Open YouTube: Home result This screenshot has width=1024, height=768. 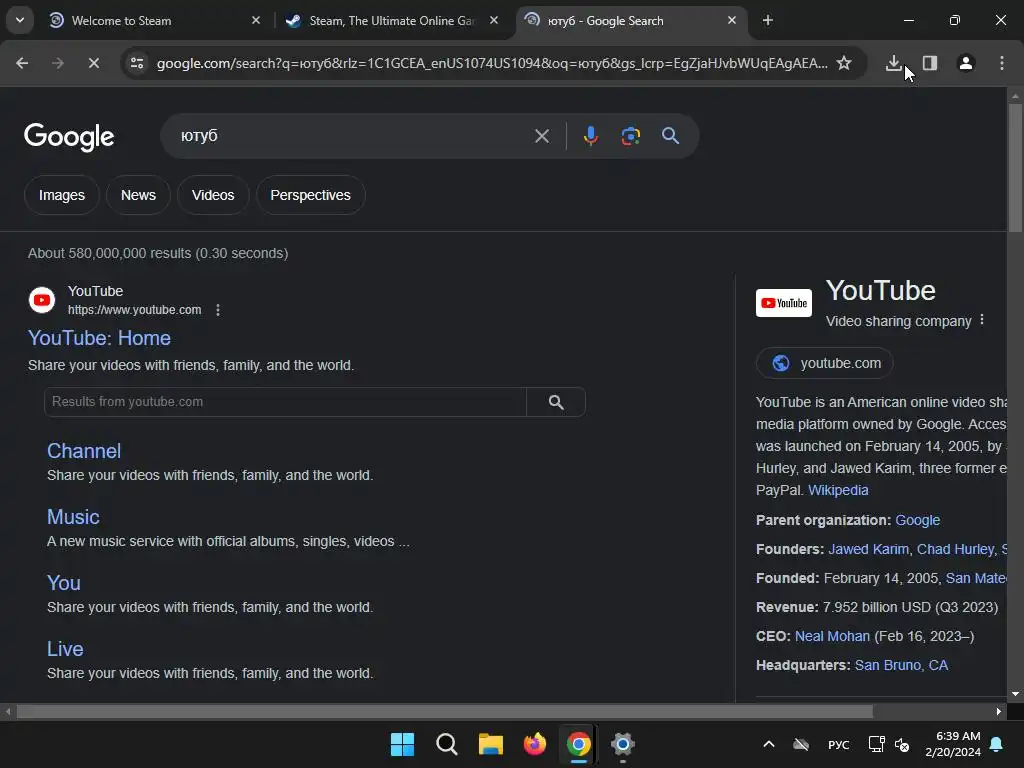point(99,338)
